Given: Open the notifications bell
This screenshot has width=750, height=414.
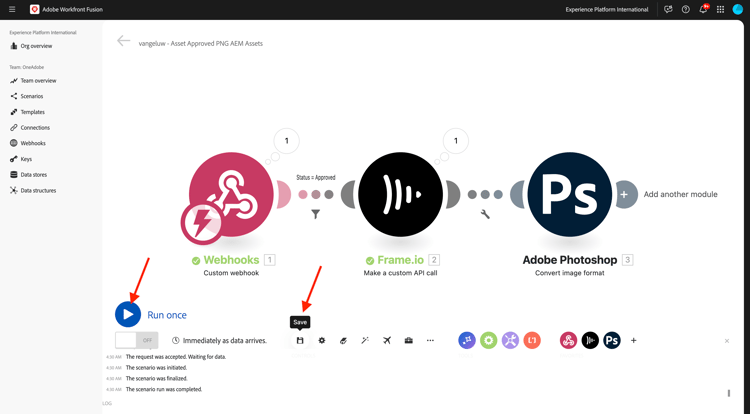Looking at the screenshot, I should 703,9.
